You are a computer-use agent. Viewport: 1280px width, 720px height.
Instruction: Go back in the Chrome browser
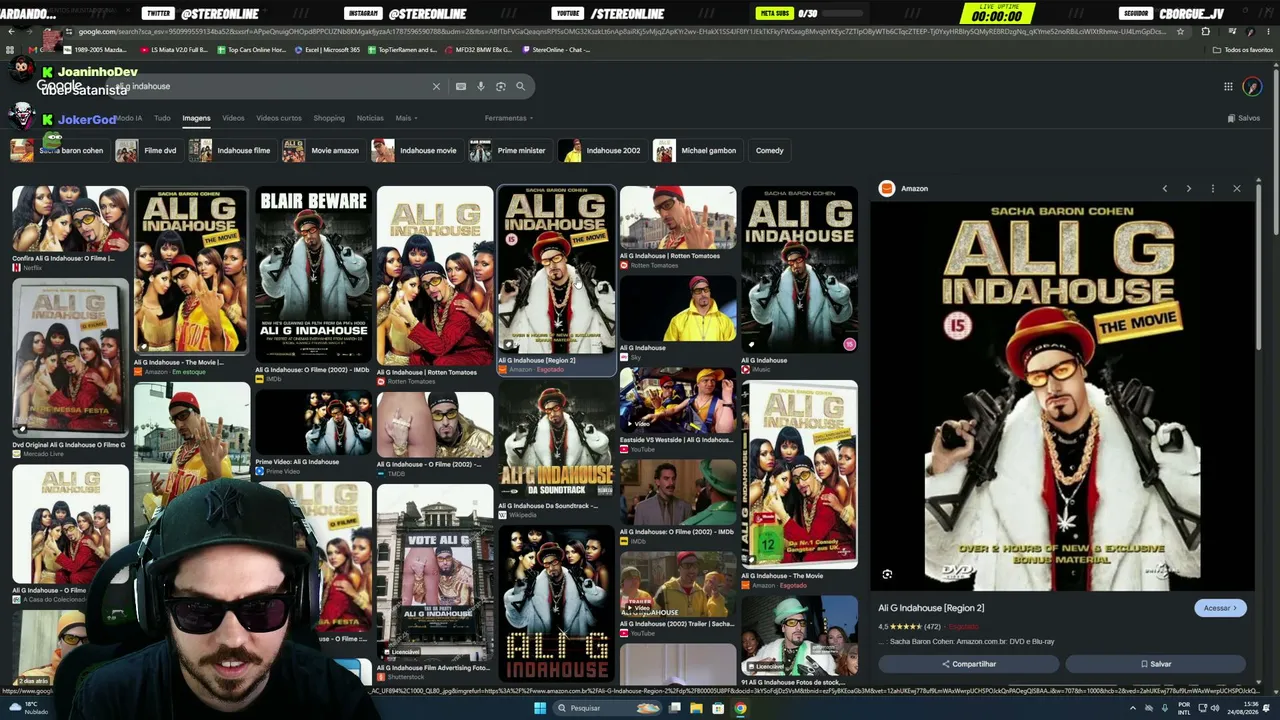point(11,32)
